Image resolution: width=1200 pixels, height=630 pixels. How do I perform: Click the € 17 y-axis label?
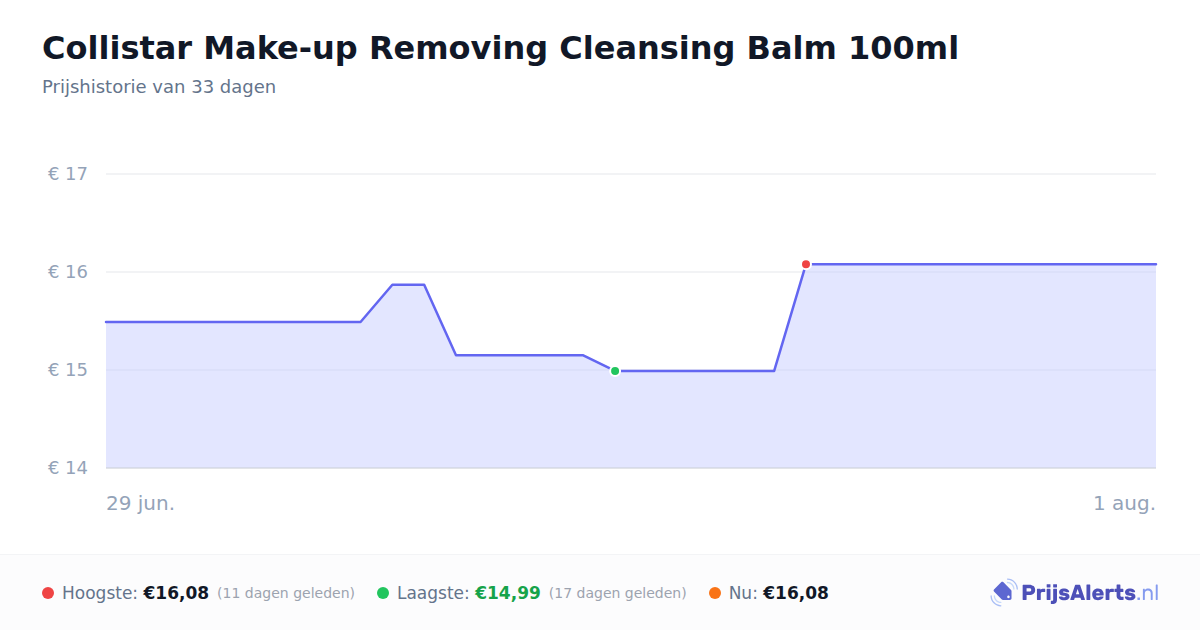click(x=68, y=174)
